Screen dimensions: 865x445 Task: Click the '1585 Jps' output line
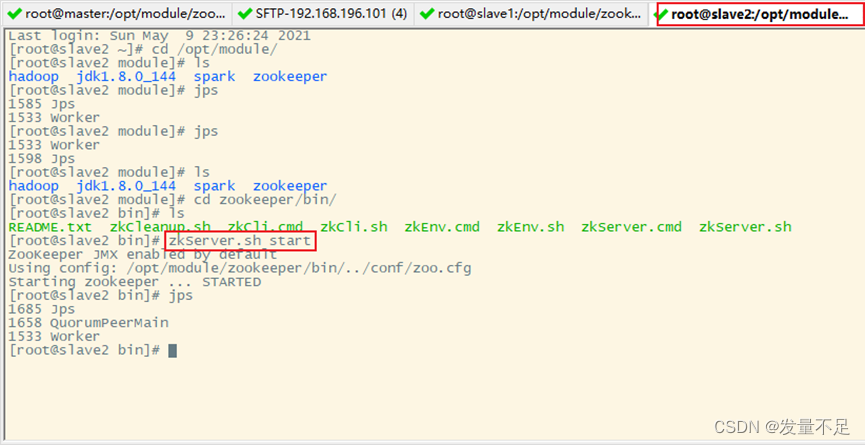42,104
